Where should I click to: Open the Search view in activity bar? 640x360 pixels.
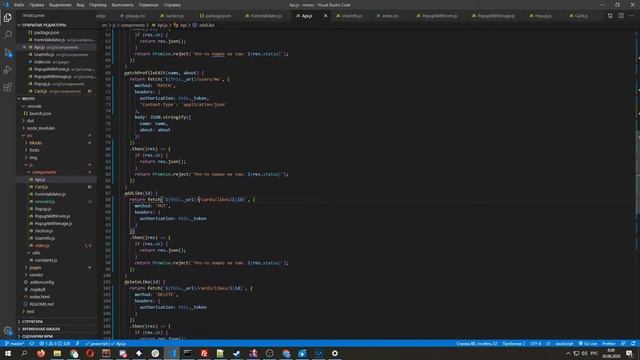(7, 35)
